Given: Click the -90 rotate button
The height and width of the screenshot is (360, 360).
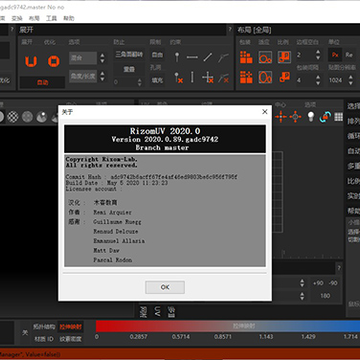Looking at the screenshot, I should click(x=333, y=283).
